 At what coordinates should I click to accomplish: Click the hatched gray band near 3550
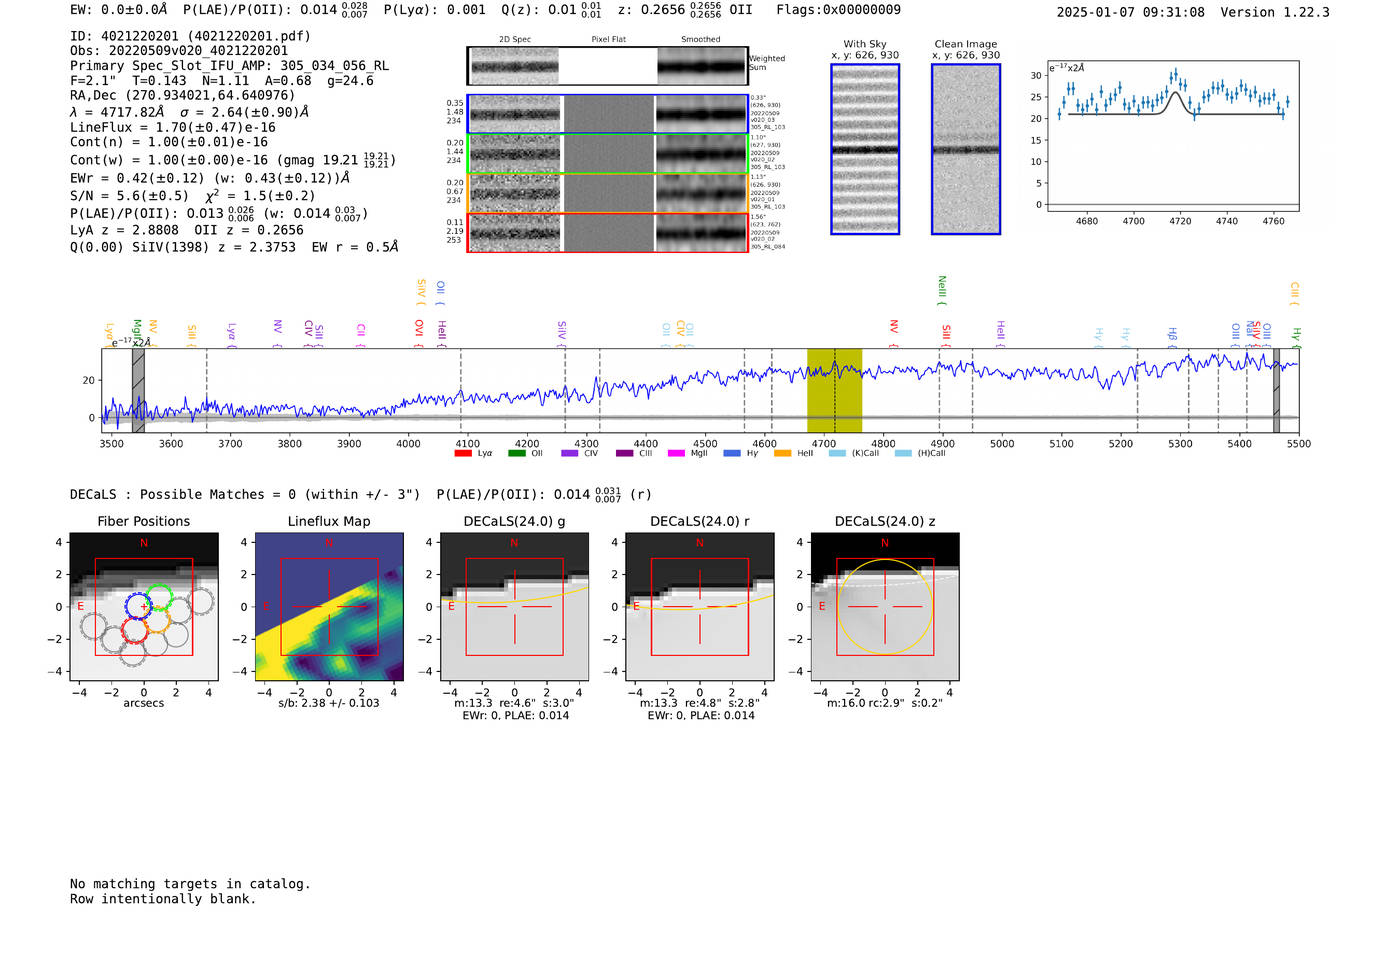[x=138, y=391]
